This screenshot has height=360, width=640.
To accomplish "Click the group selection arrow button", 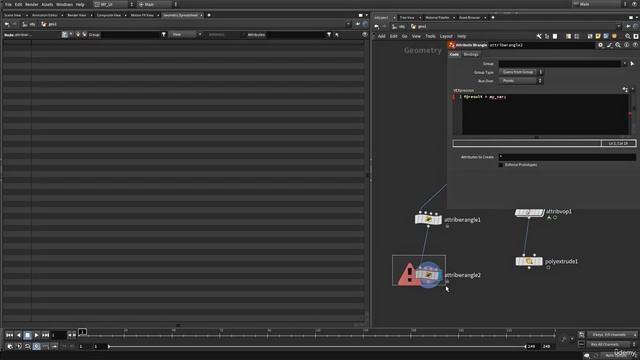I will 633,64.
